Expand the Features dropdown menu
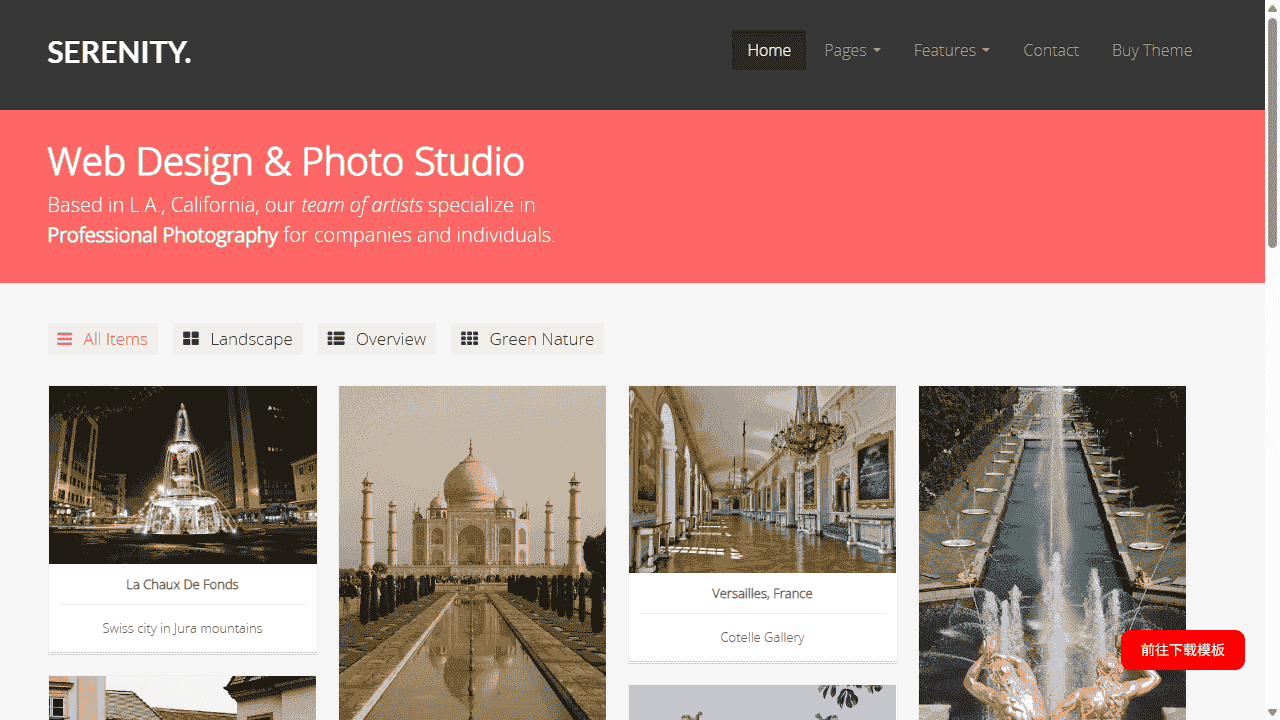 [x=951, y=50]
